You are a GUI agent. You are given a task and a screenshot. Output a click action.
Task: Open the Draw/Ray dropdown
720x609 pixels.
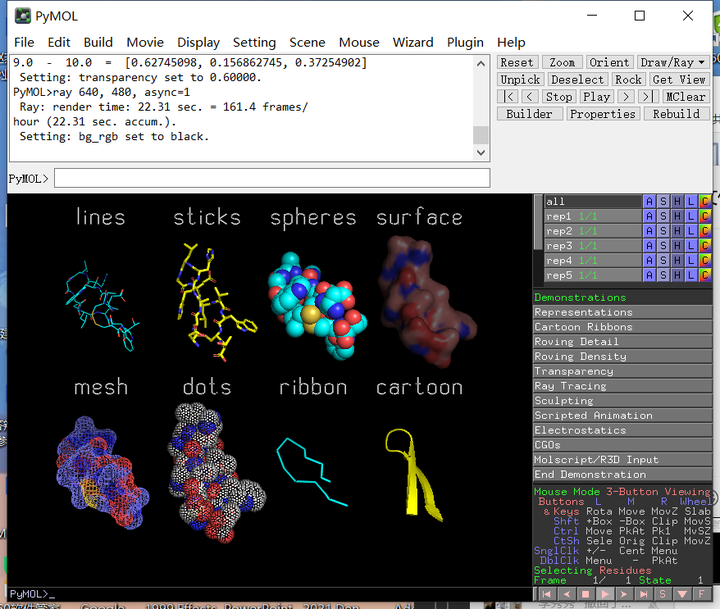point(672,62)
